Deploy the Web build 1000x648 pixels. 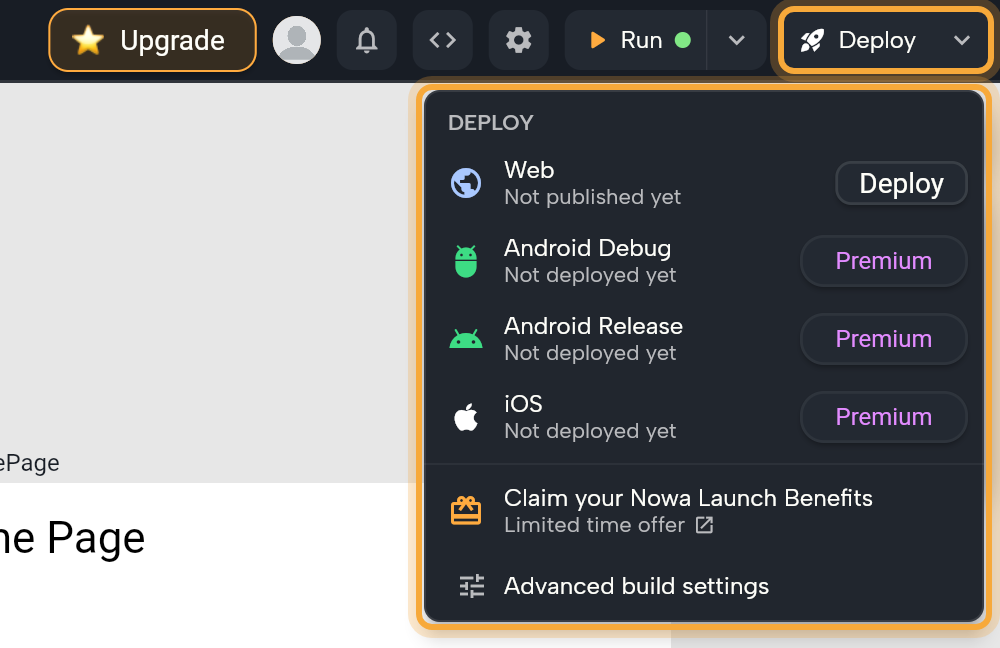[901, 184]
